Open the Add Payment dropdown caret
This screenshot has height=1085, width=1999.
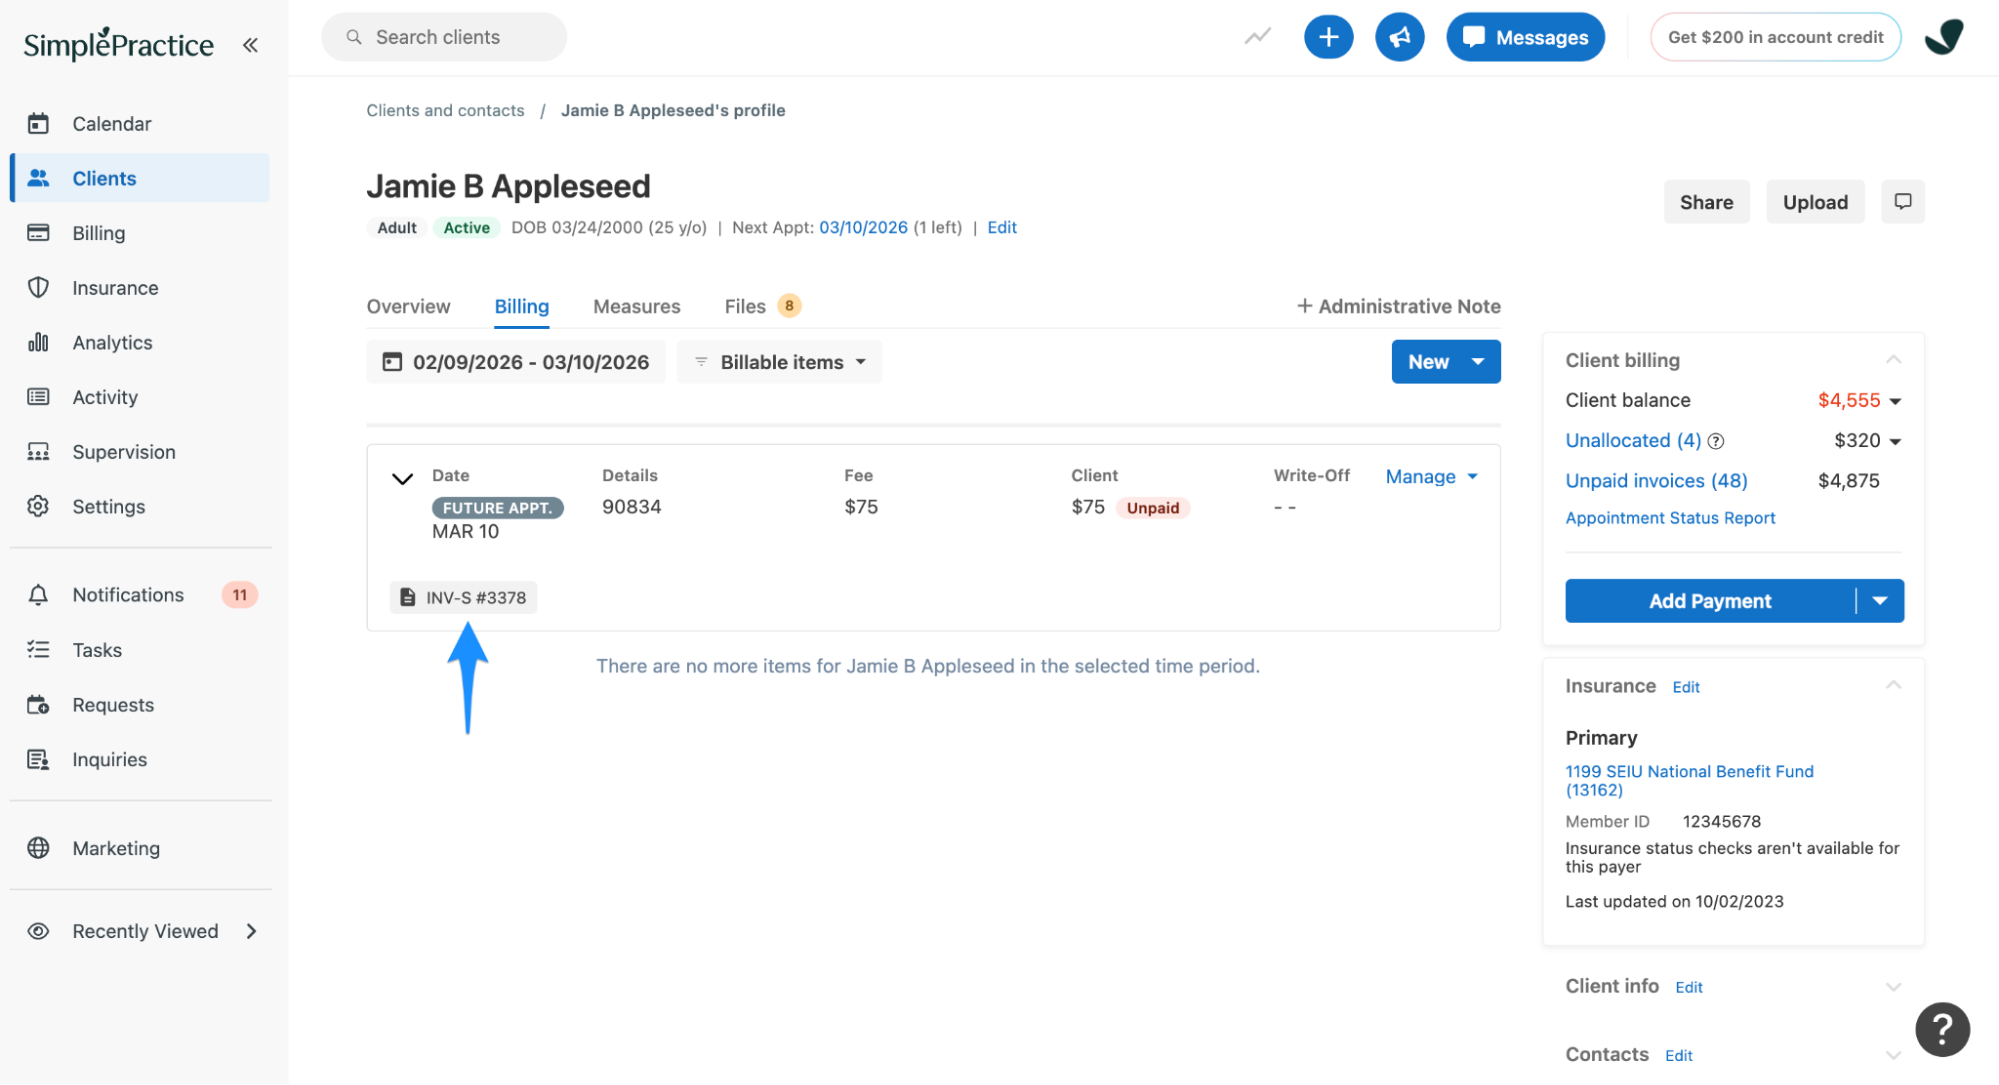click(1880, 601)
